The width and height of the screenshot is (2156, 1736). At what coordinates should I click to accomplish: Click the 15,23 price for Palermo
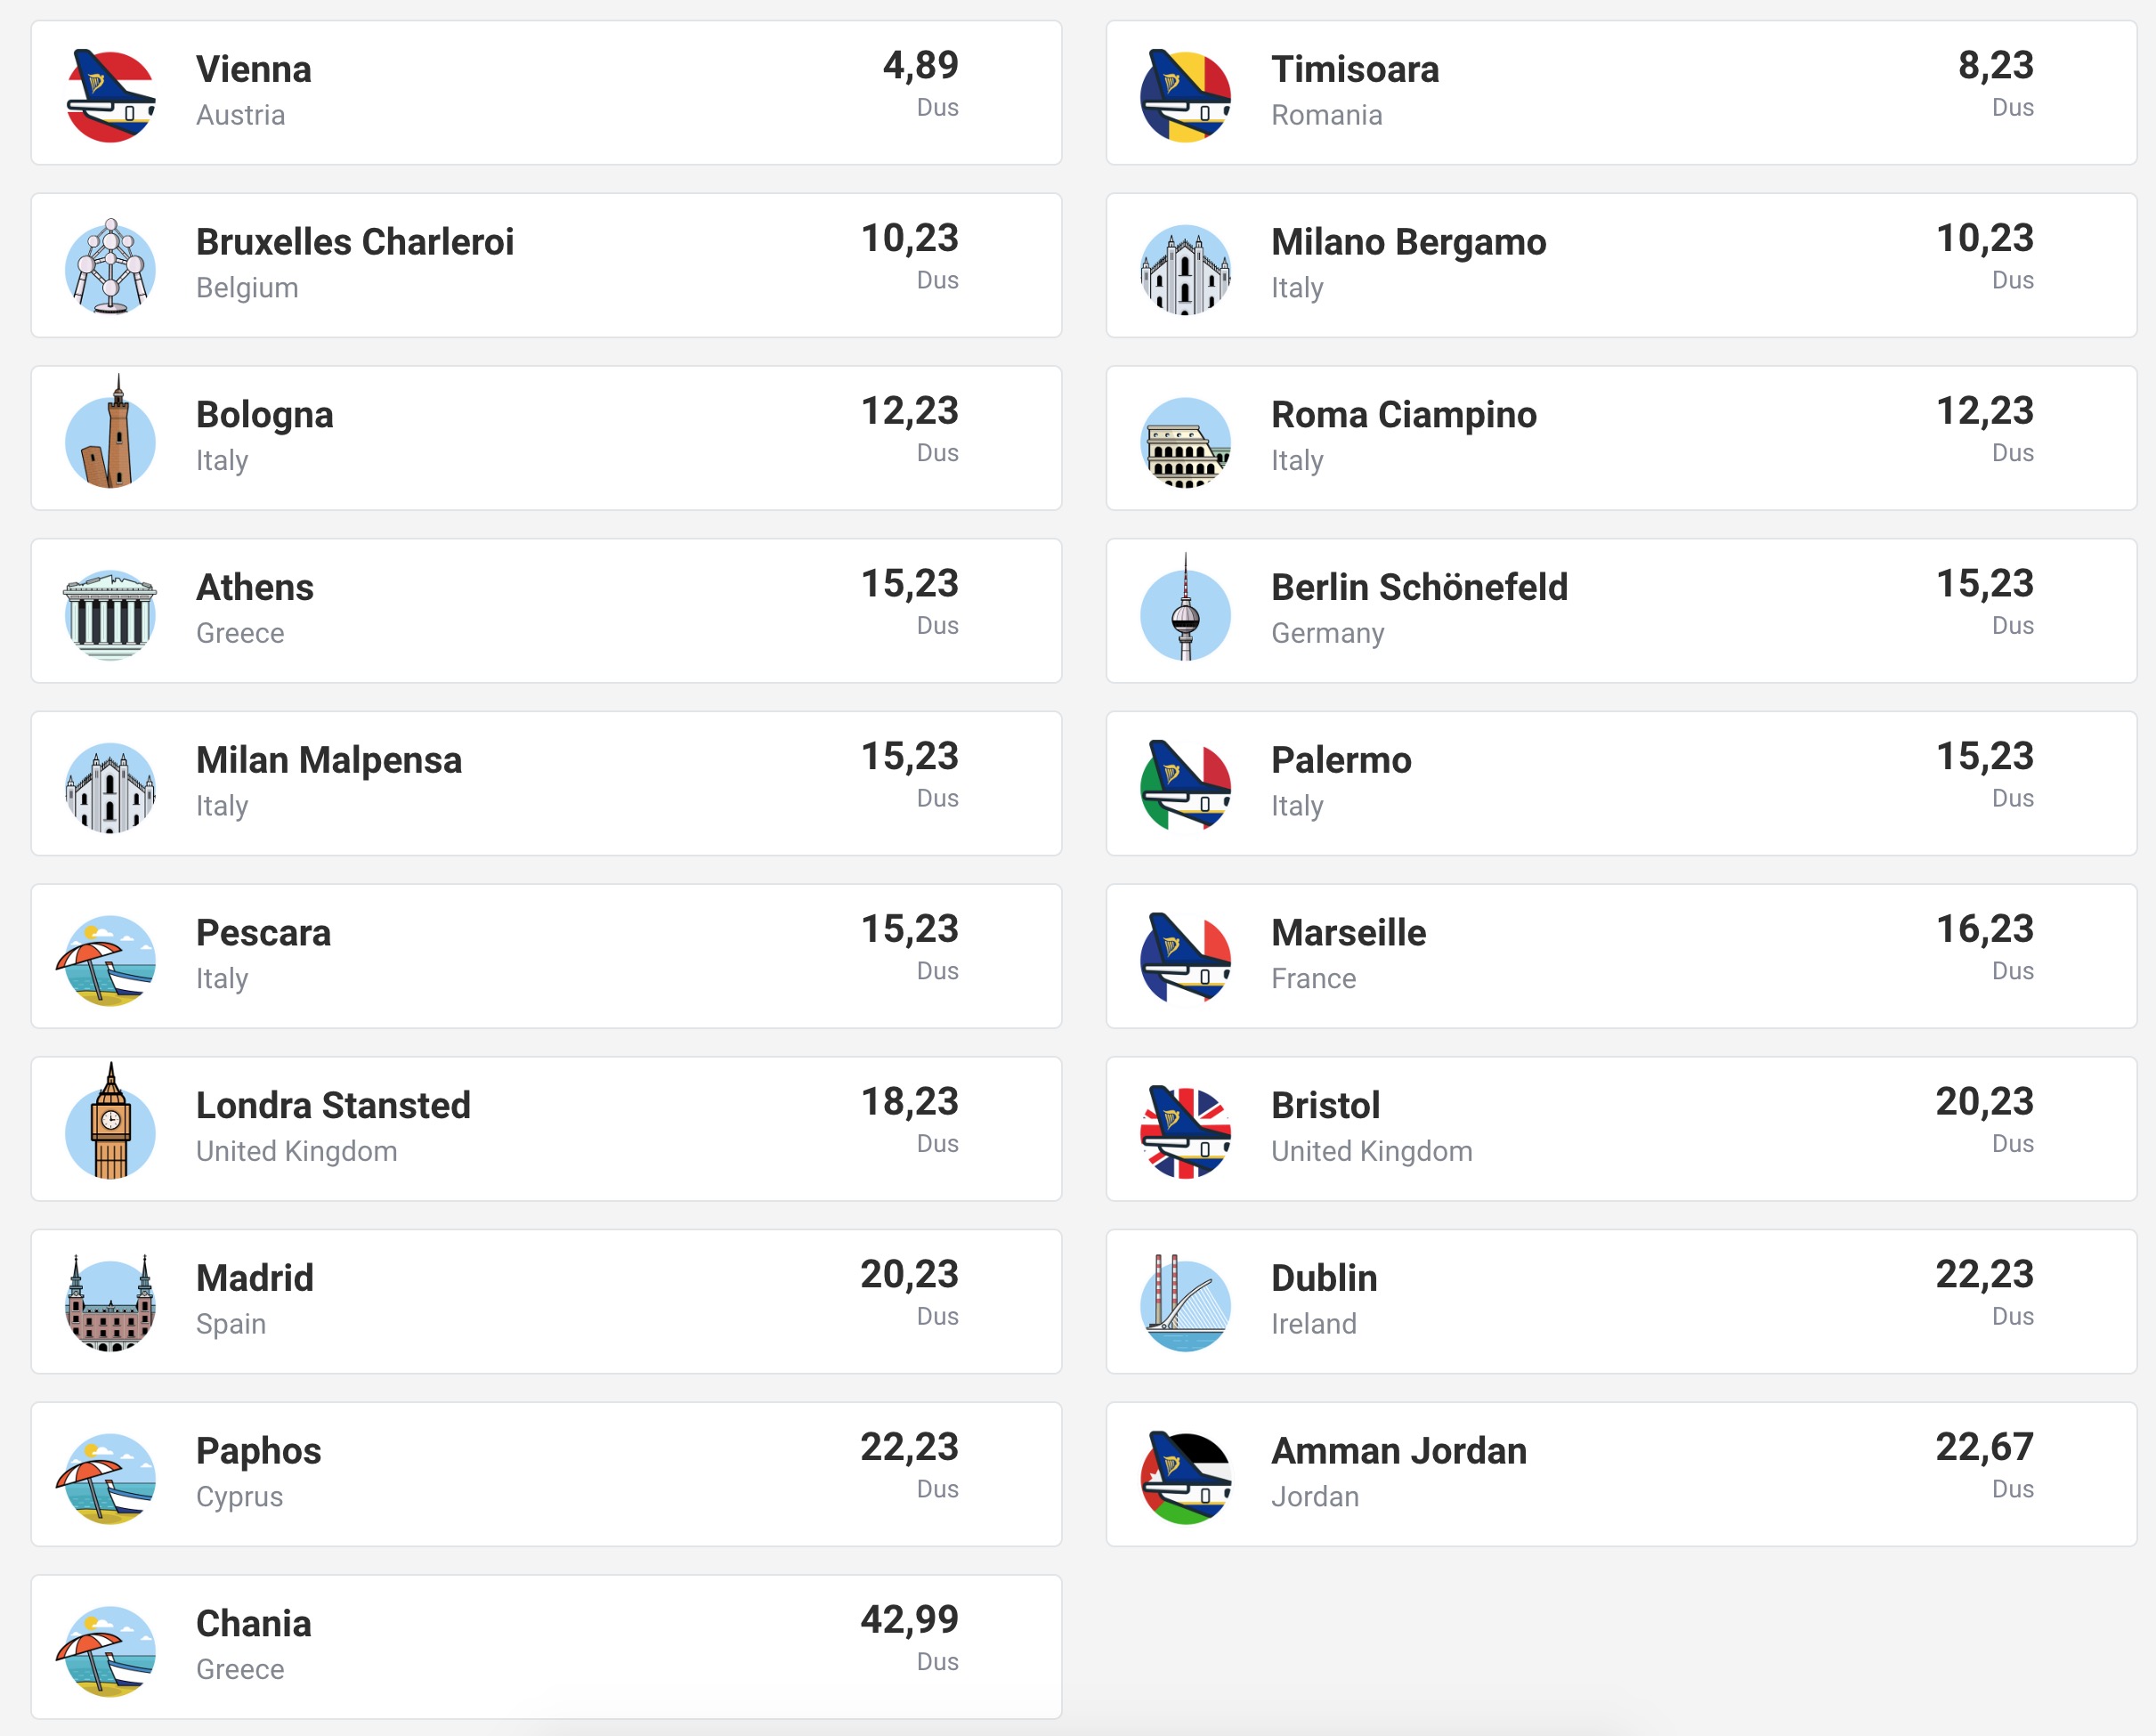coord(1984,757)
